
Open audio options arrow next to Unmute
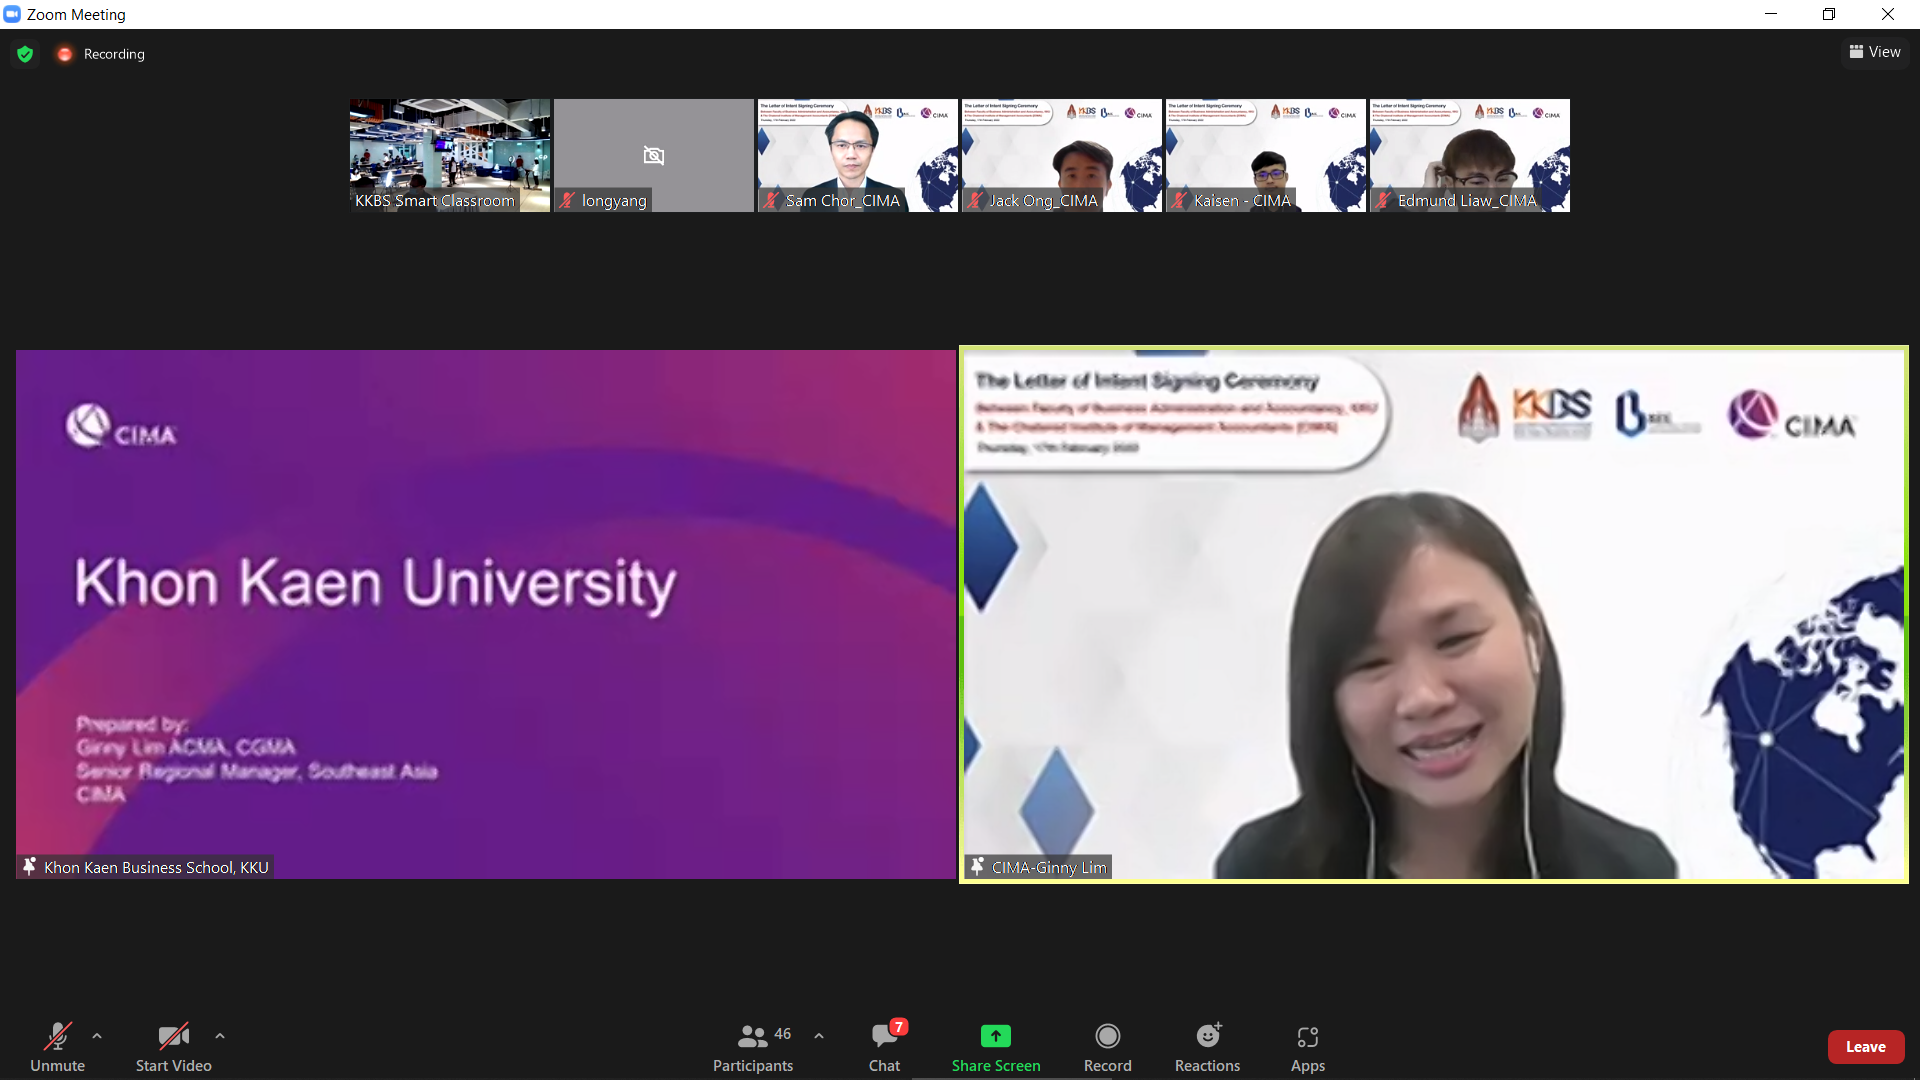point(97,1036)
